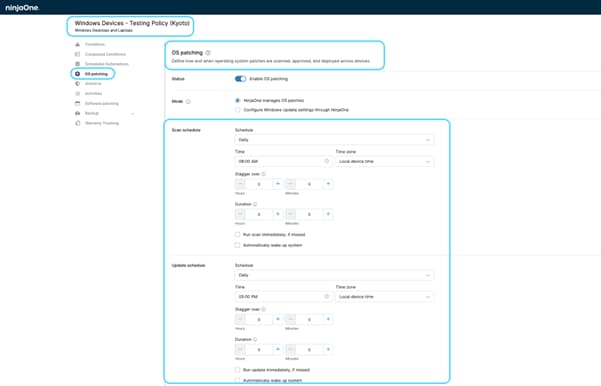This screenshot has width=601, height=386.
Task: Open the last sidebar item below Backup
Action: (102, 123)
